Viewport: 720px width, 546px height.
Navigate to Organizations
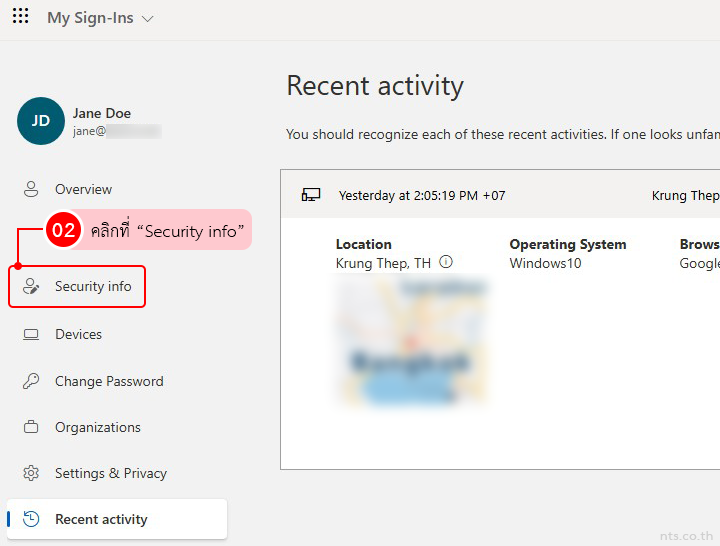[98, 428]
